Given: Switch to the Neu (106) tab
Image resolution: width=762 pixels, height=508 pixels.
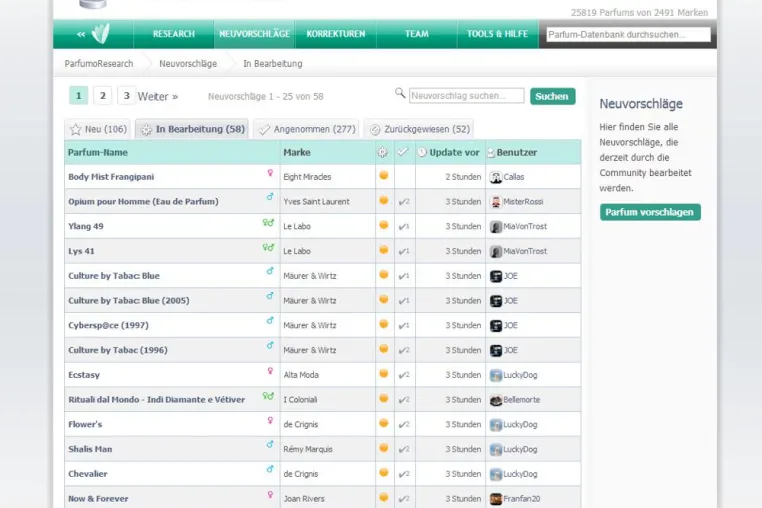Looking at the screenshot, I should pyautogui.click(x=98, y=129).
